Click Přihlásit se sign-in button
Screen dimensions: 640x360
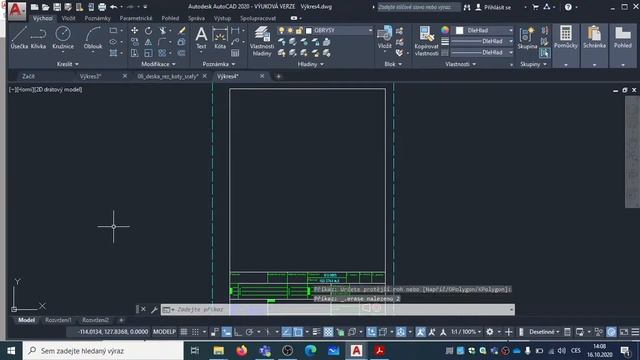(x=493, y=7)
